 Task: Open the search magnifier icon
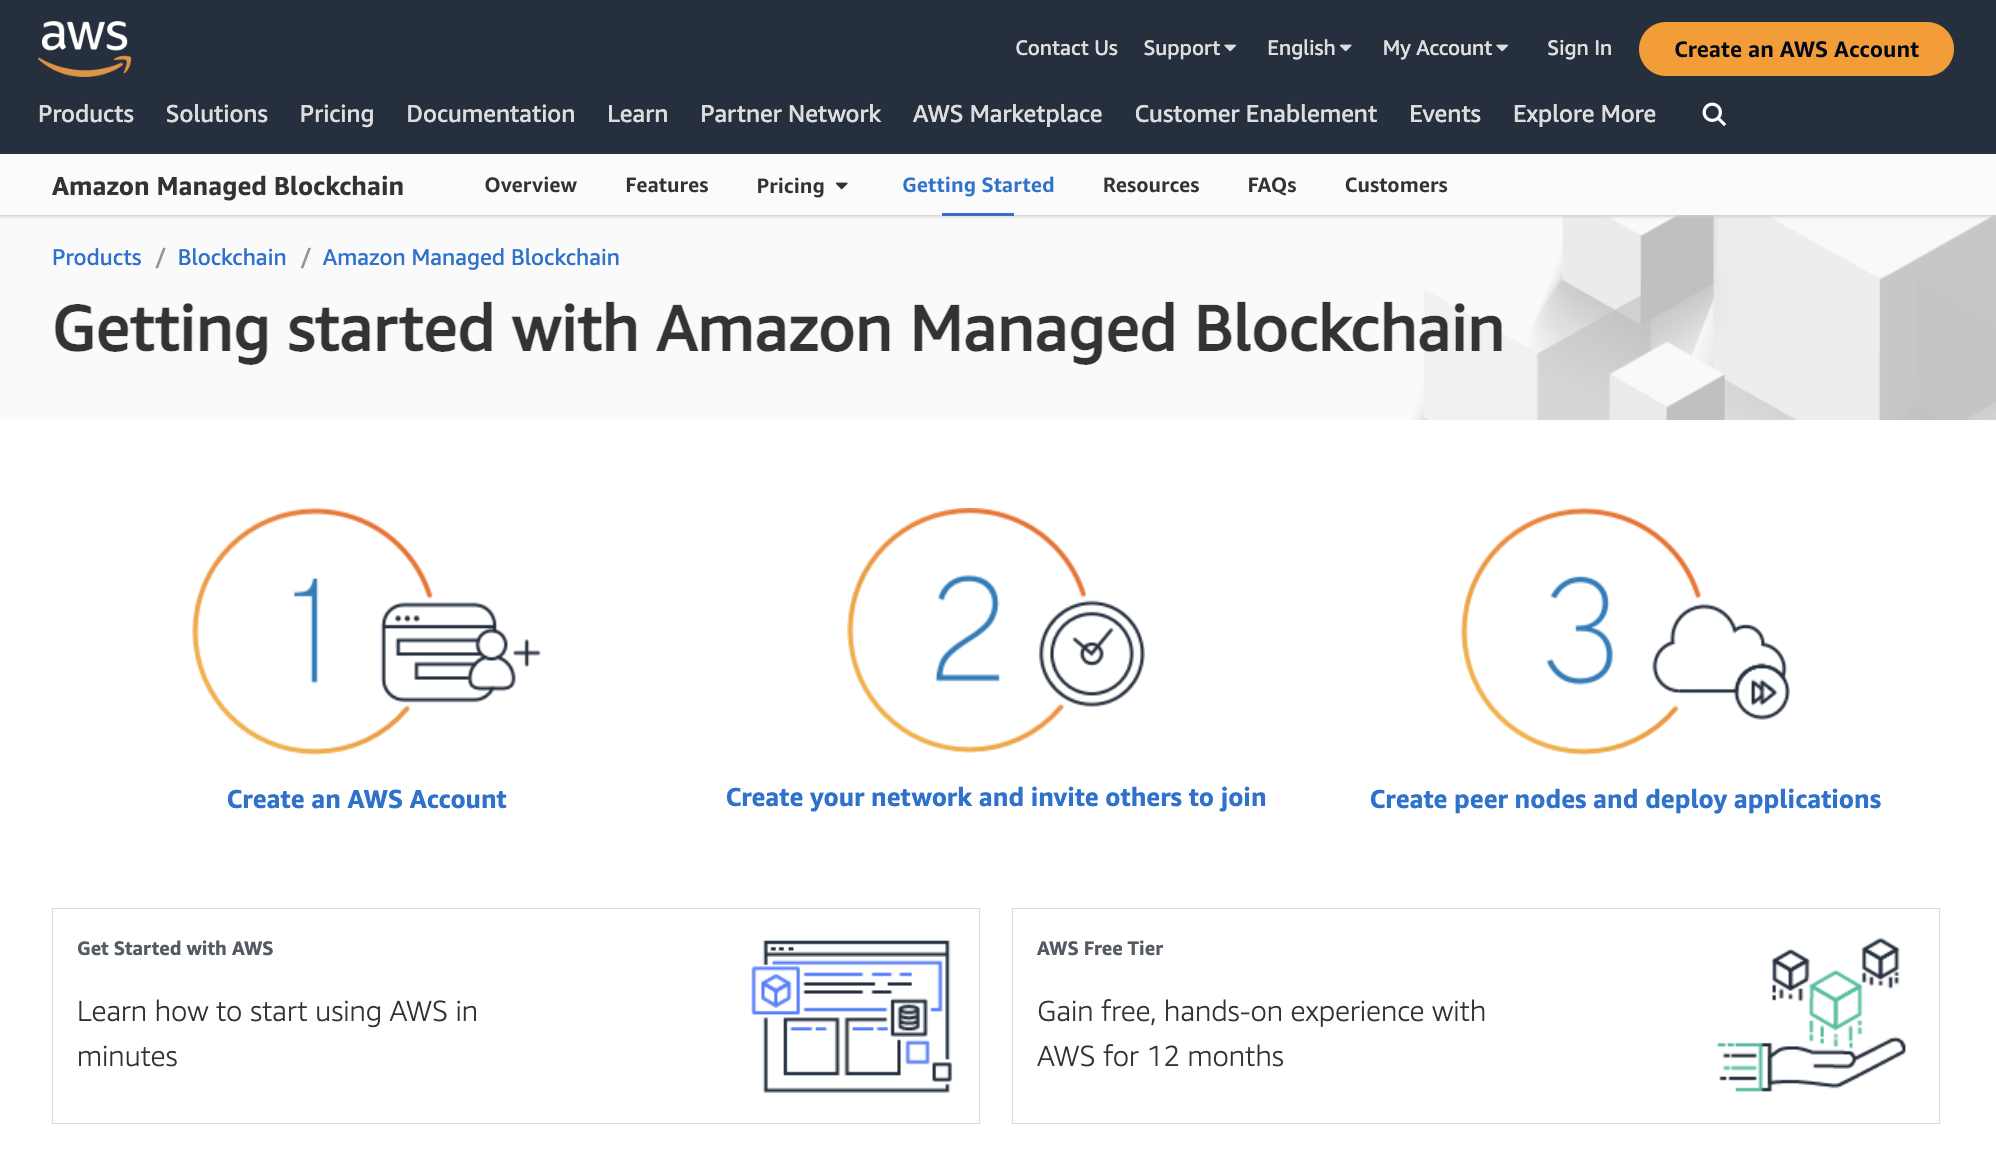click(1714, 114)
